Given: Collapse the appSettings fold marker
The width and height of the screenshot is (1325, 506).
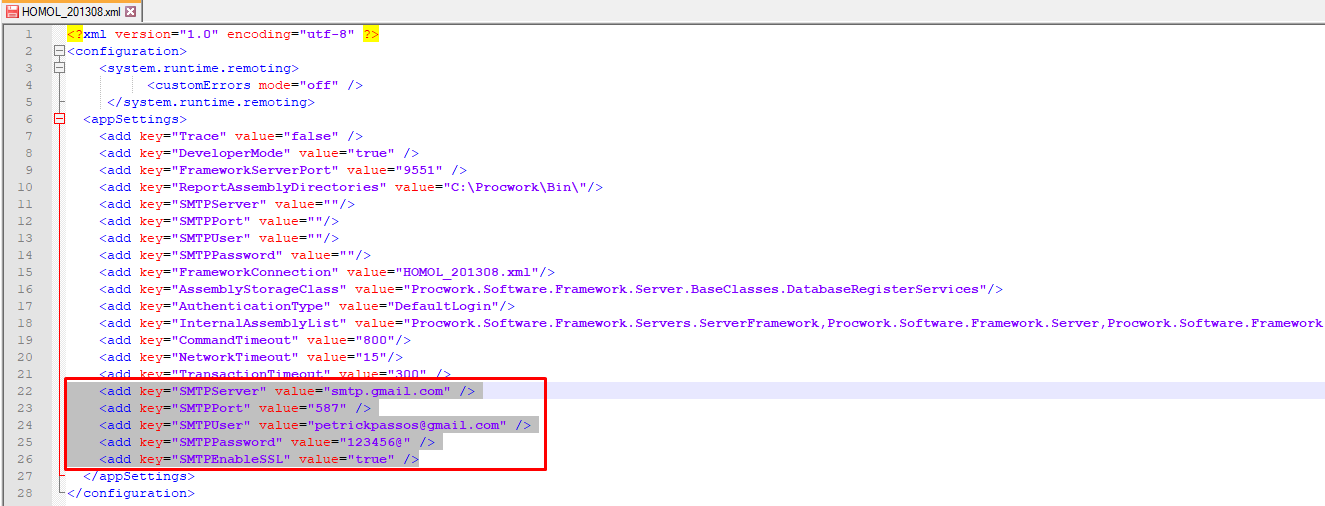Looking at the screenshot, I should pyautogui.click(x=60, y=119).
